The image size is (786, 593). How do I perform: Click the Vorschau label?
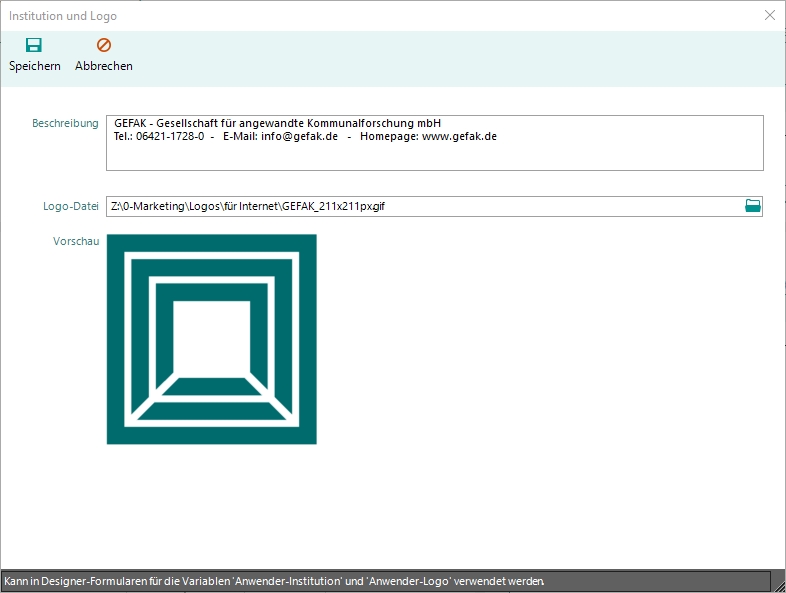click(76, 241)
